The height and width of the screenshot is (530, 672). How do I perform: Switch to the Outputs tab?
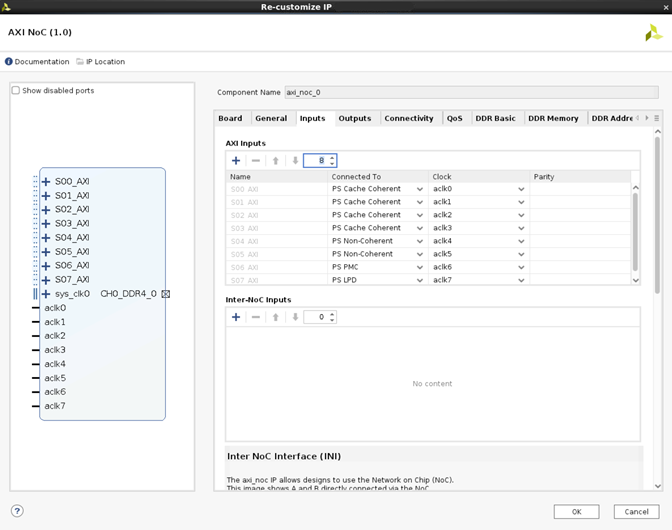pos(355,118)
